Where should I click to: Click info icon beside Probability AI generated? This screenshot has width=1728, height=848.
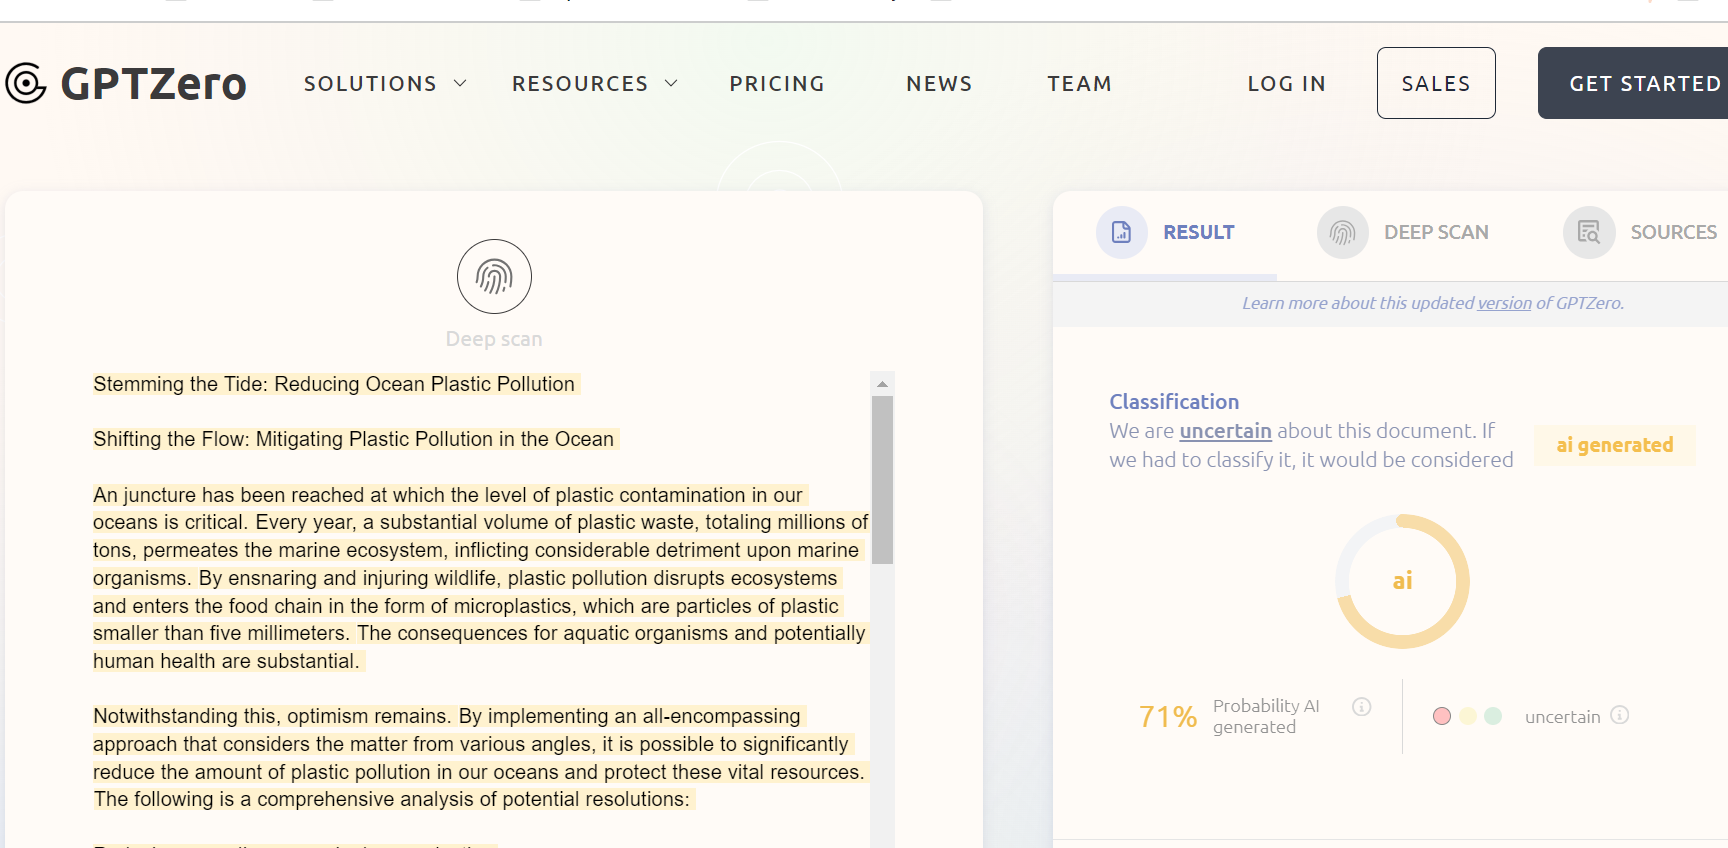pyautogui.click(x=1361, y=707)
